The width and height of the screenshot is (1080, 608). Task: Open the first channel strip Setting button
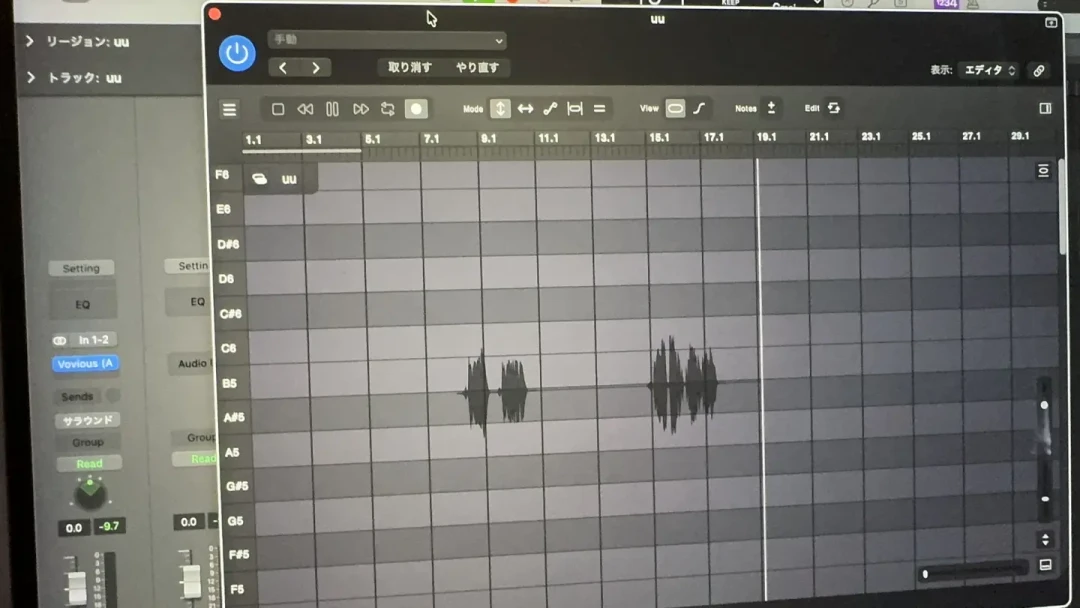click(81, 268)
